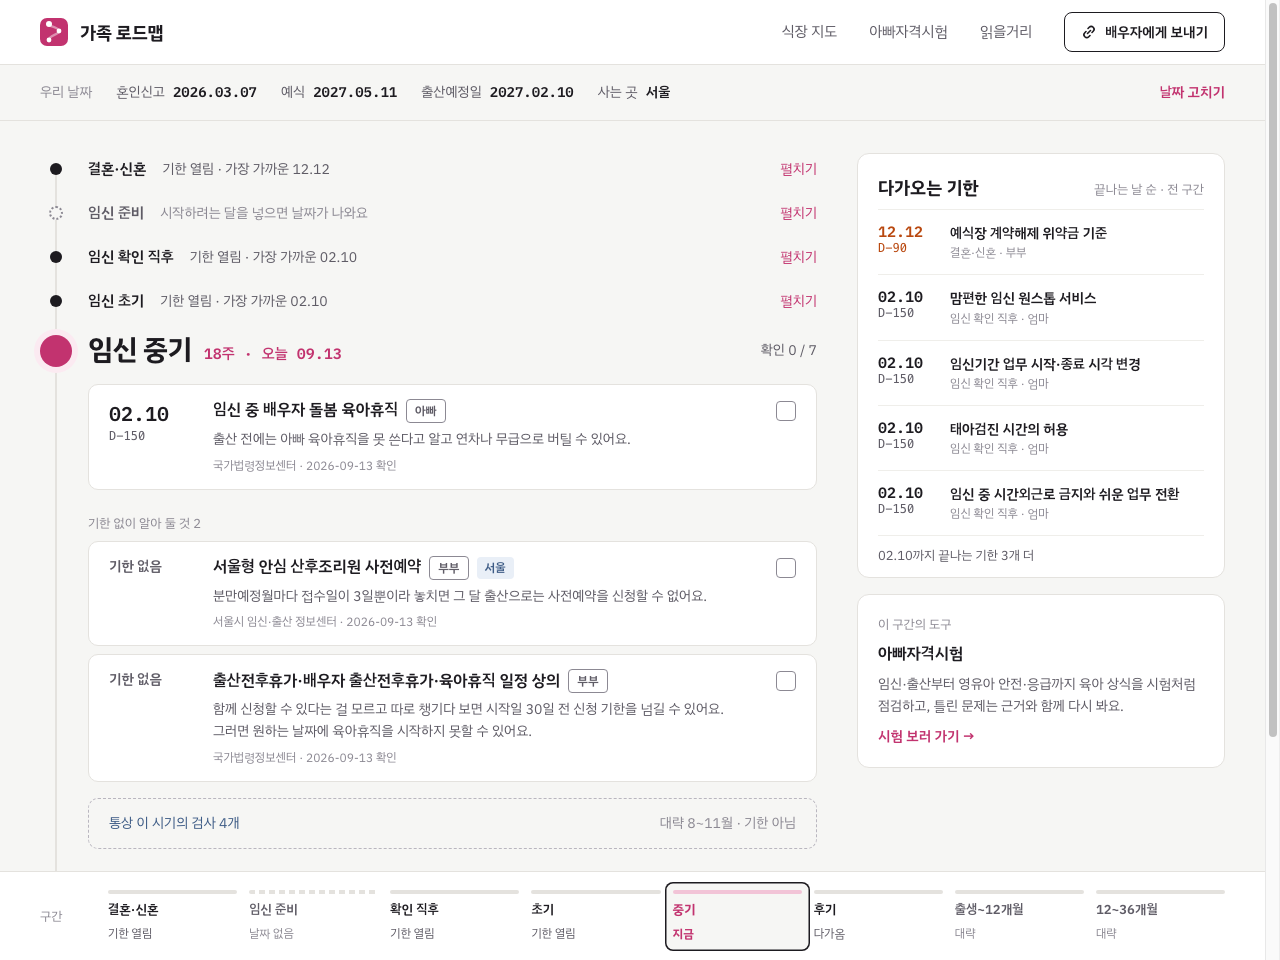The width and height of the screenshot is (1280, 960).
Task: Open the 식장 지도 menu
Action: coord(809,32)
